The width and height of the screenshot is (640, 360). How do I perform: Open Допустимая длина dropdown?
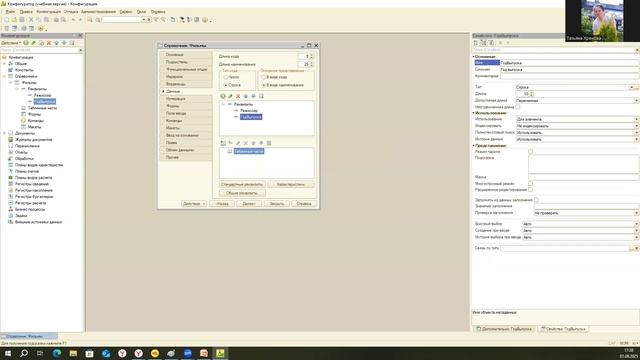pyautogui.click(x=636, y=100)
